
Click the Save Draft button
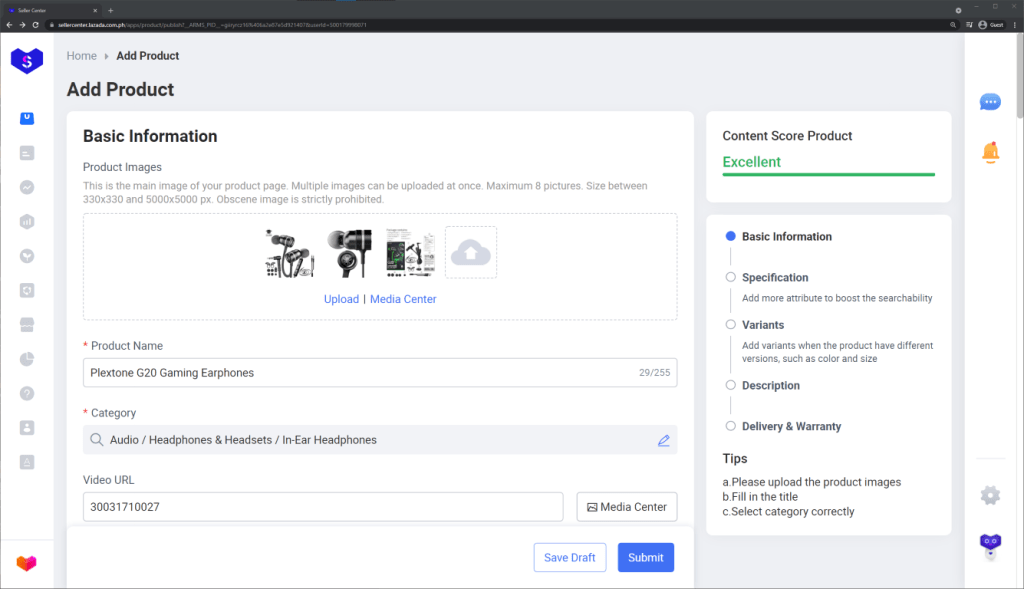coord(570,557)
